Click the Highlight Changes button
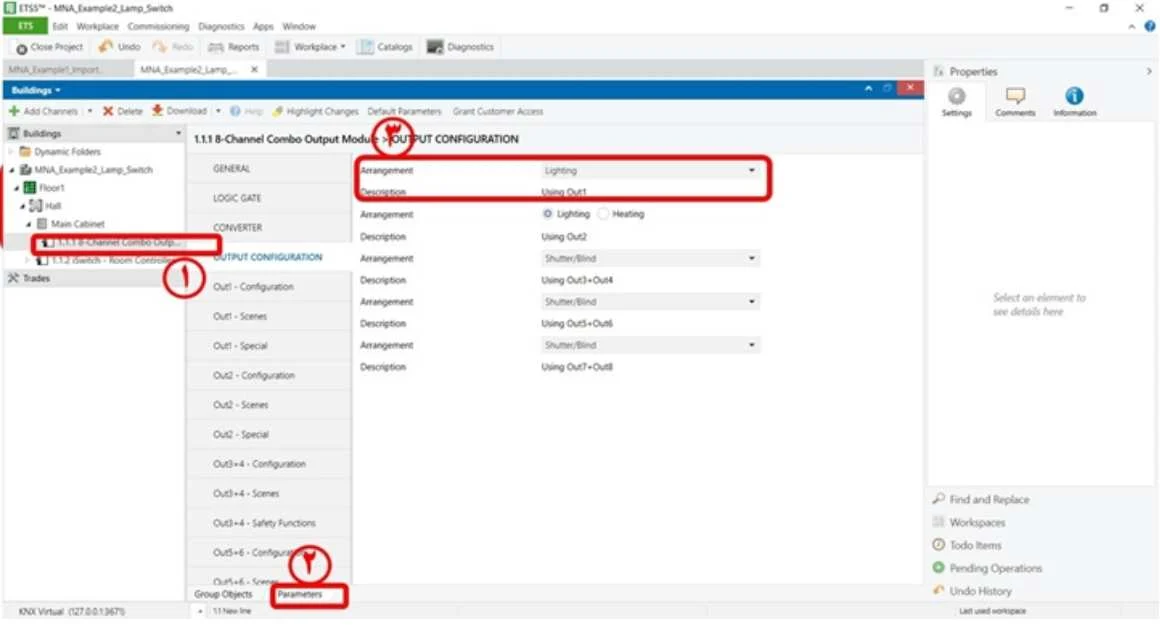Image resolution: width=1160 pixels, height=626 pixels. pos(315,111)
